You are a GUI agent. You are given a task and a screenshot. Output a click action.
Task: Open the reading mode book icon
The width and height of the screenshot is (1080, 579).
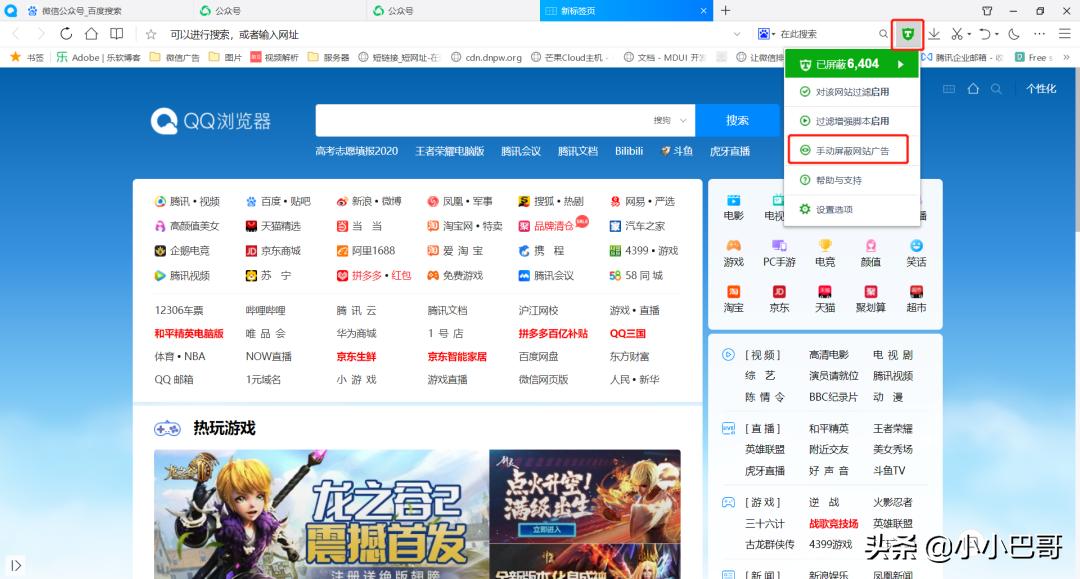pyautogui.click(x=116, y=33)
